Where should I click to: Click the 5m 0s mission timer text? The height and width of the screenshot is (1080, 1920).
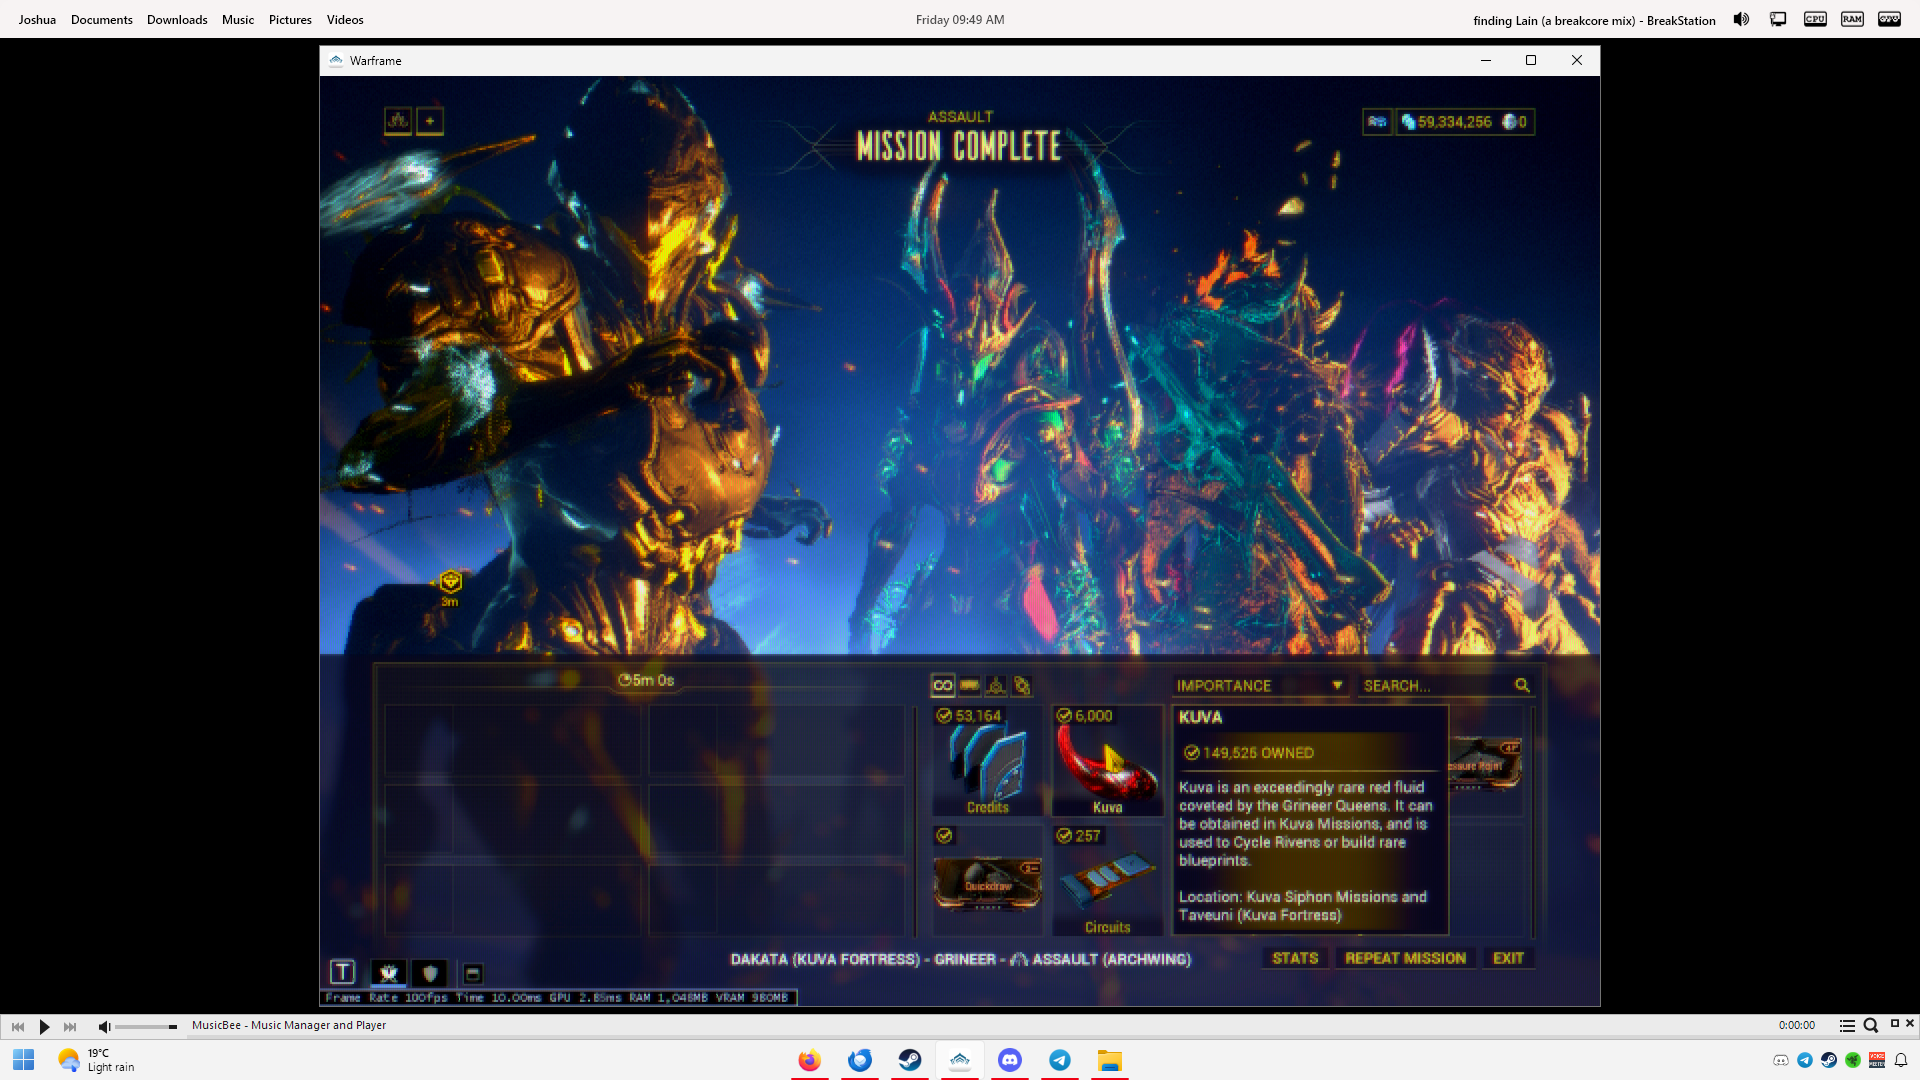click(x=646, y=680)
